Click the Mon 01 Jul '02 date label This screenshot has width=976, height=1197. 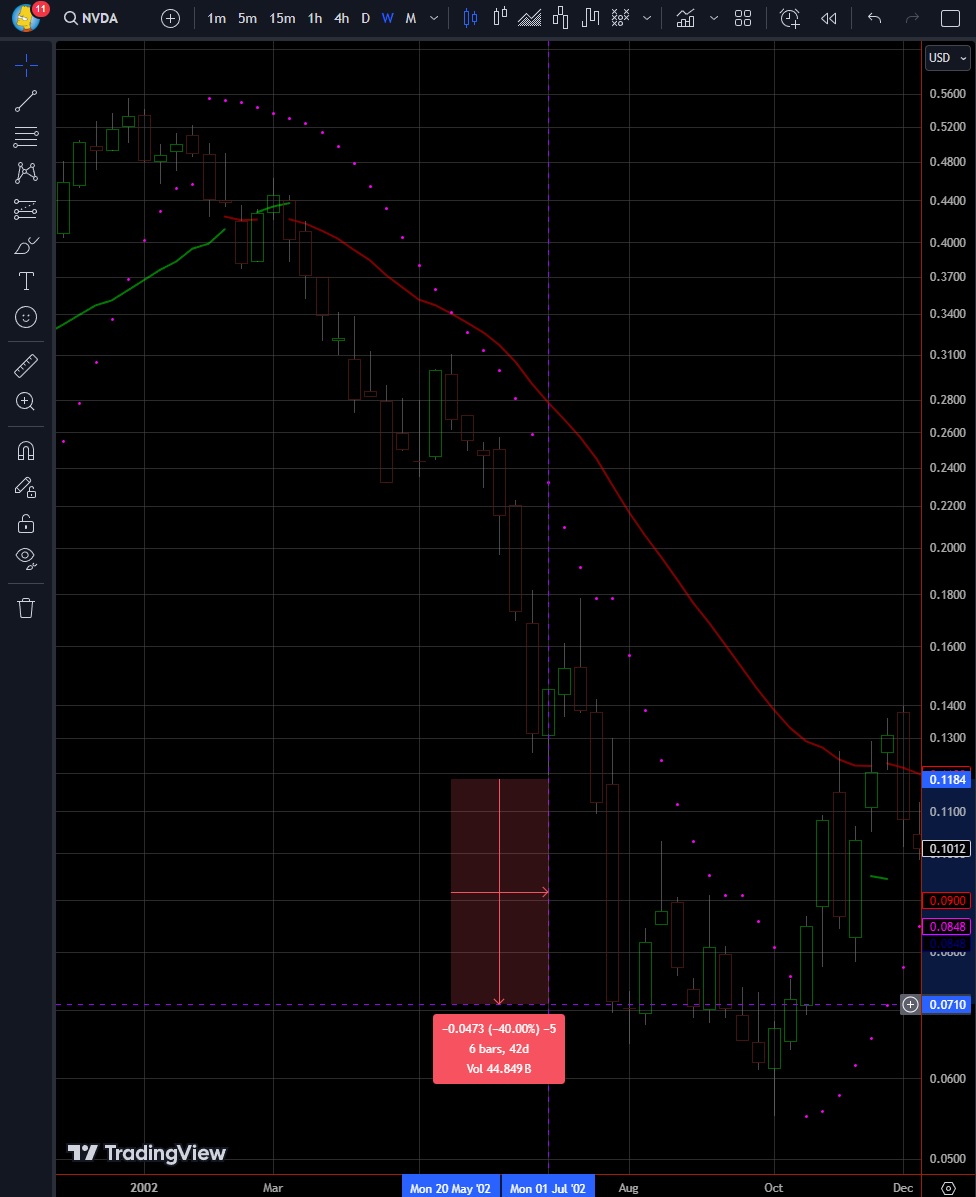pyautogui.click(x=548, y=1188)
